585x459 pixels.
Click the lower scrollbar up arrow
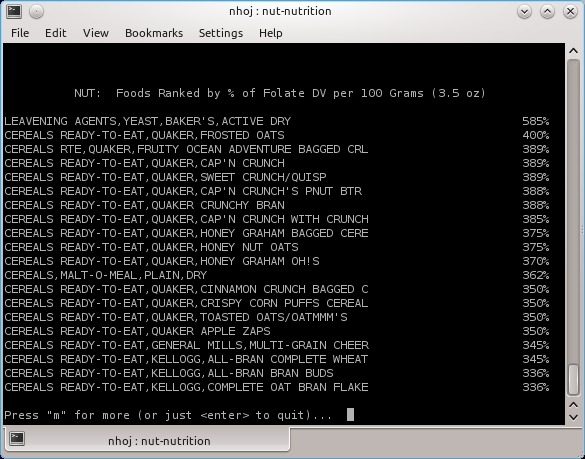[x=573, y=405]
